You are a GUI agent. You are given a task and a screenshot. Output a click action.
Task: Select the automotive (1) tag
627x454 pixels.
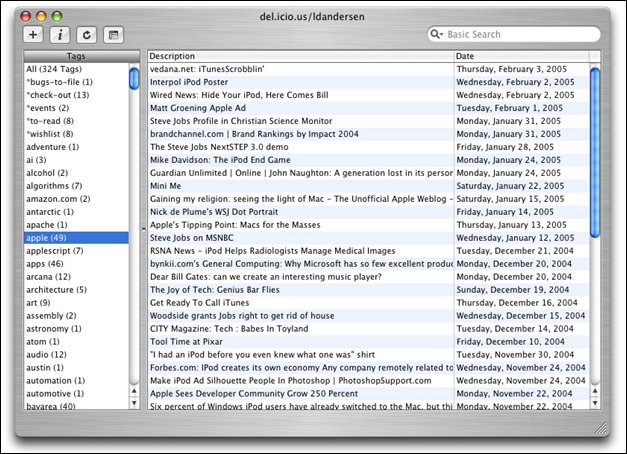point(76,394)
